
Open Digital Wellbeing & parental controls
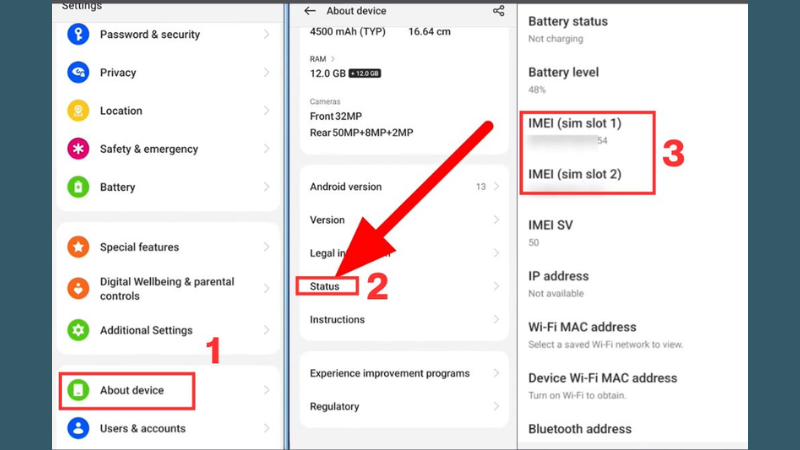click(168, 289)
